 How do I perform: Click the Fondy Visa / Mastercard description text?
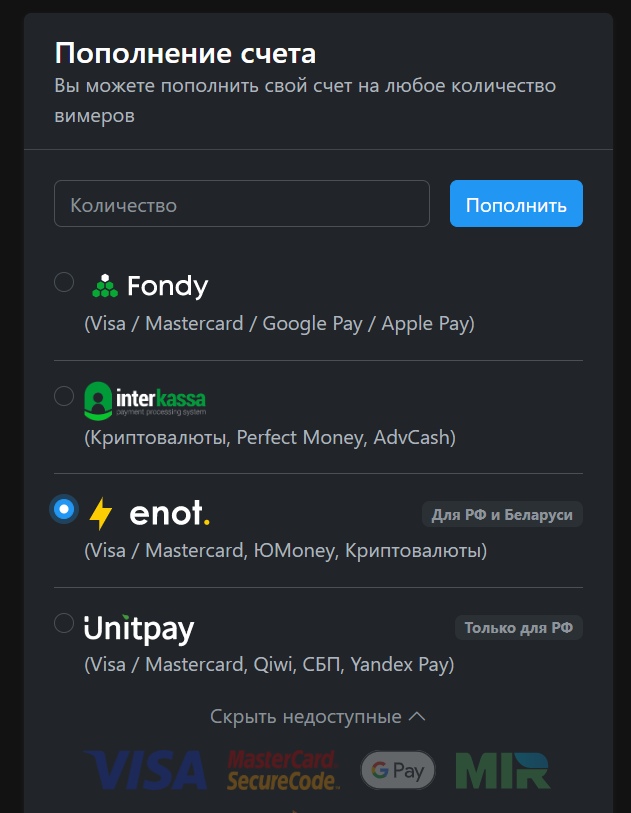click(x=279, y=324)
